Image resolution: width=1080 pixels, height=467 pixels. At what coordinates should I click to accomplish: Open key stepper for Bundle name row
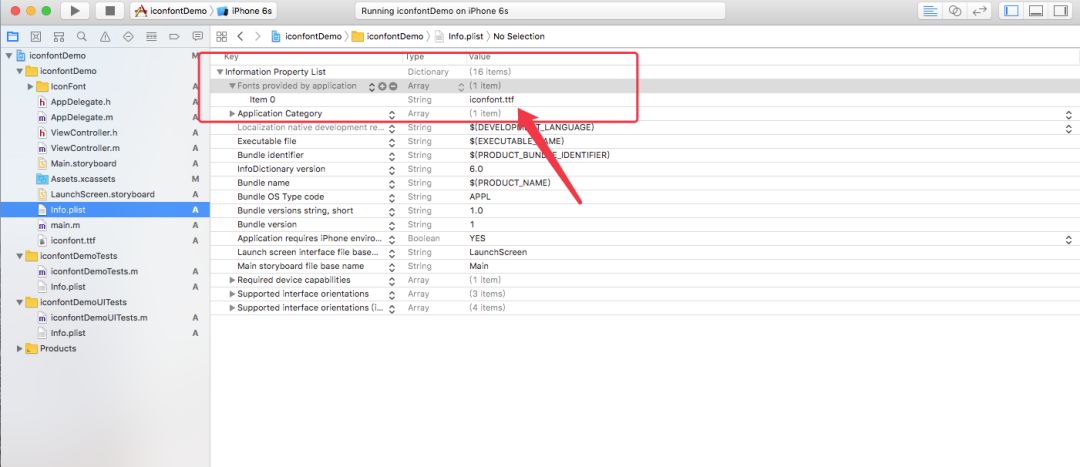[x=392, y=183]
